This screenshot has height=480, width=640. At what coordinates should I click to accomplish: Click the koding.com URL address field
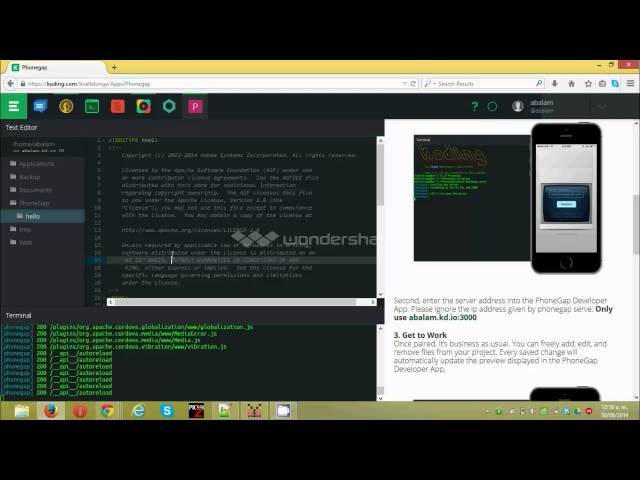coord(212,84)
